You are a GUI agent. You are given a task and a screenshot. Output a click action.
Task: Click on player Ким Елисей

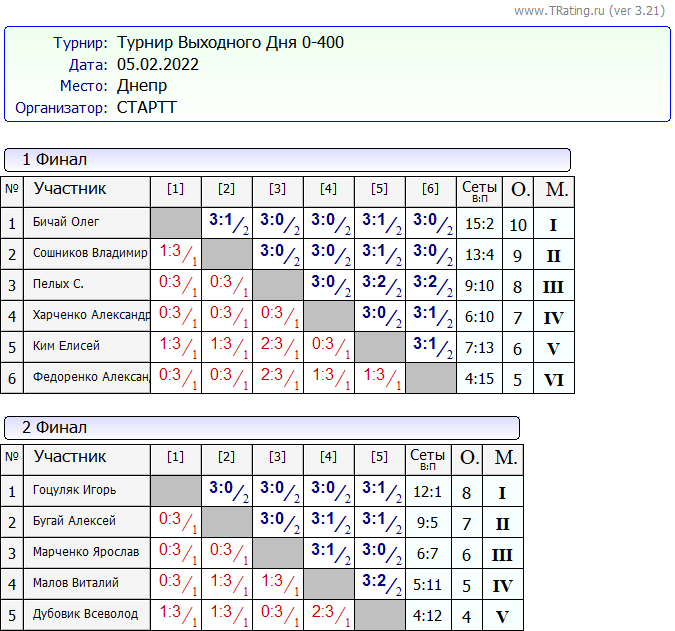pyautogui.click(x=66, y=347)
